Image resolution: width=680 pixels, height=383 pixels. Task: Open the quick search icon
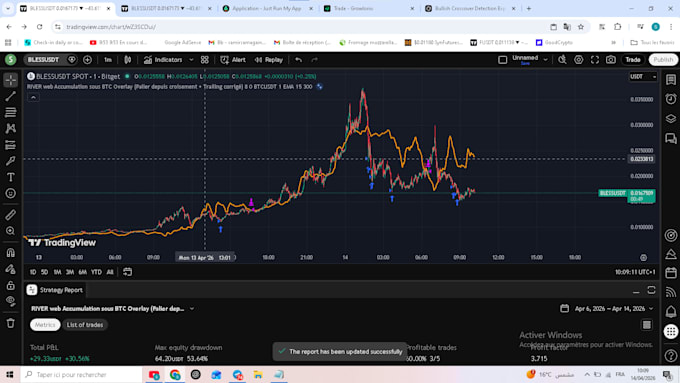click(x=562, y=60)
